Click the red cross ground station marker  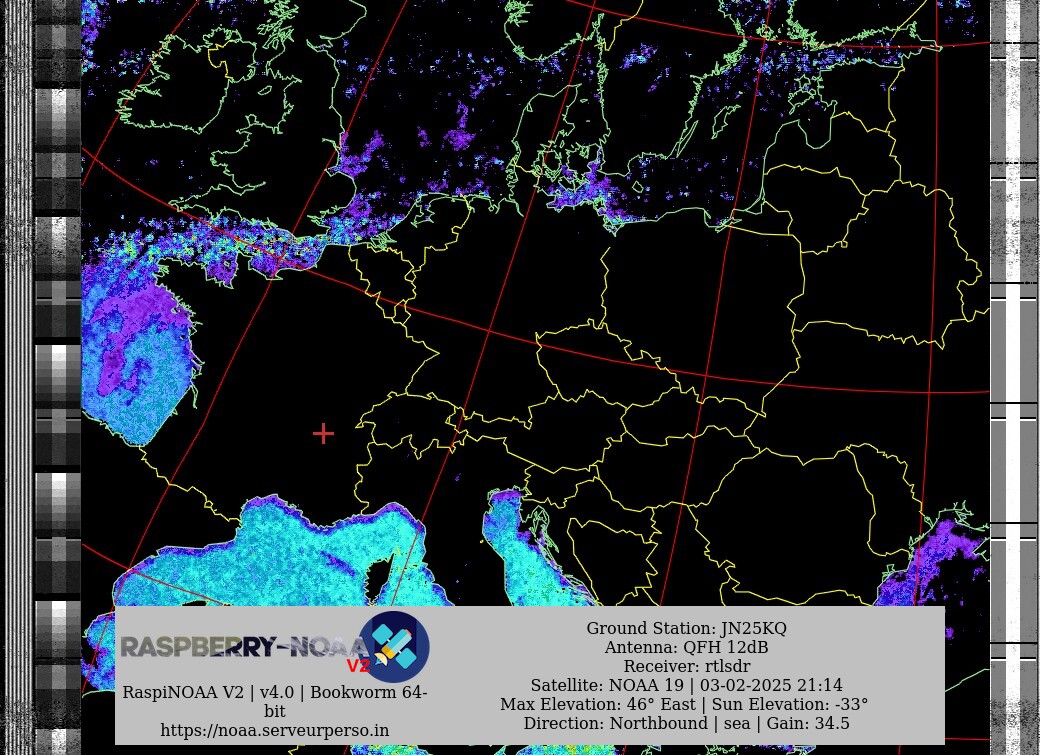(323, 433)
